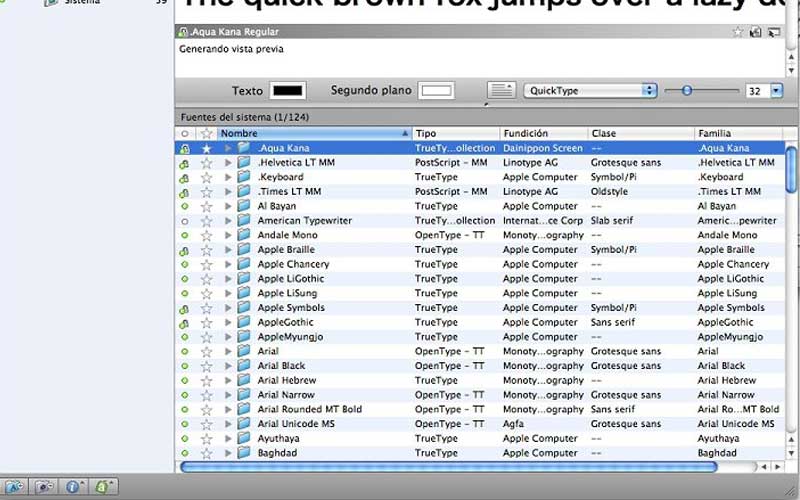Click the green lock icon of the Apple Braille row
Image resolution: width=800 pixels, height=500 pixels.
click(184, 251)
